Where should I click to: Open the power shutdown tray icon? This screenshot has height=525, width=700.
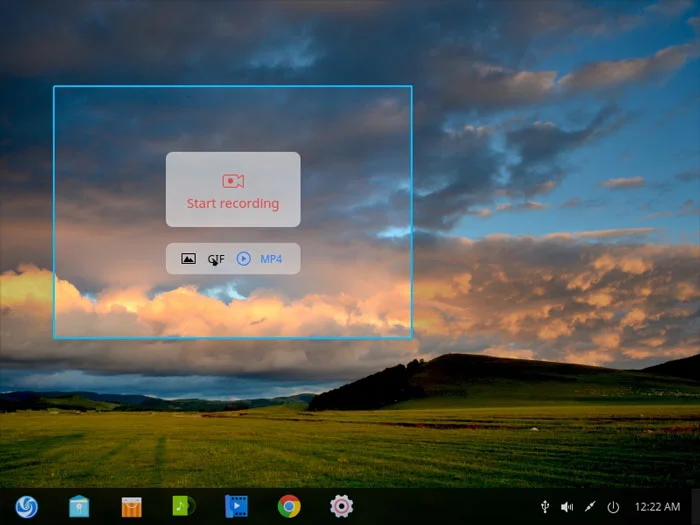613,507
